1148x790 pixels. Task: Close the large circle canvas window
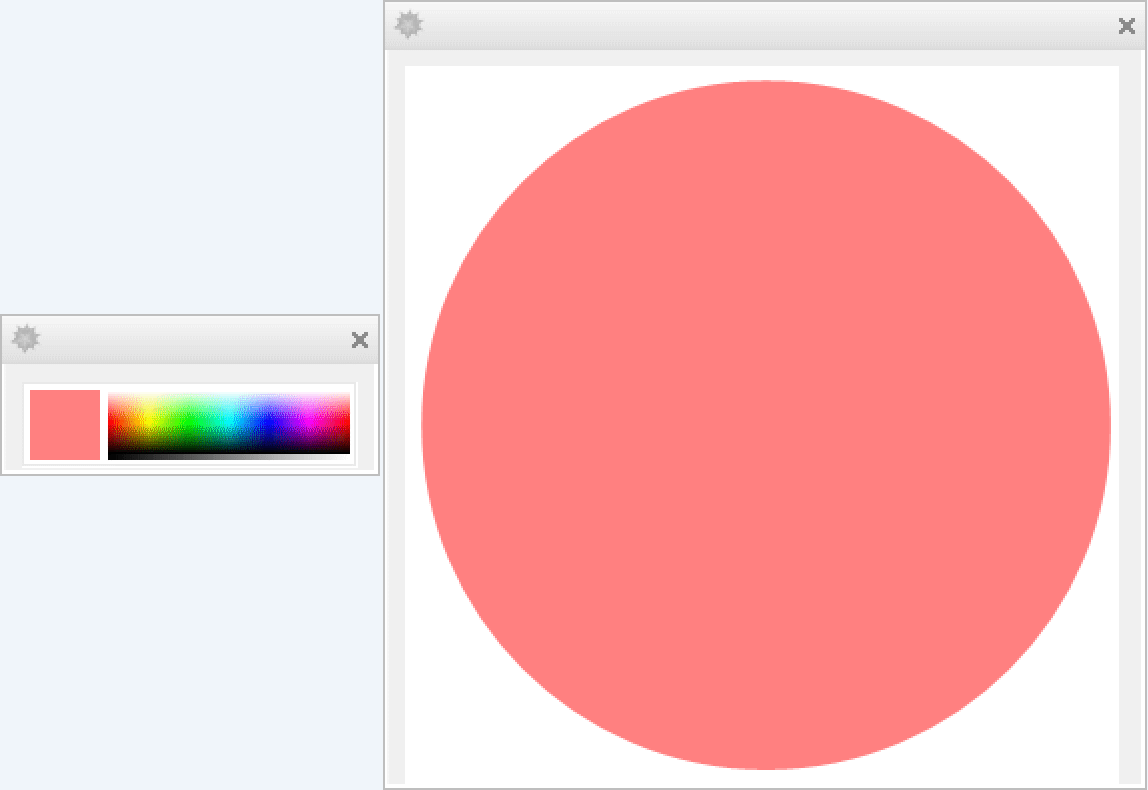(1126, 26)
